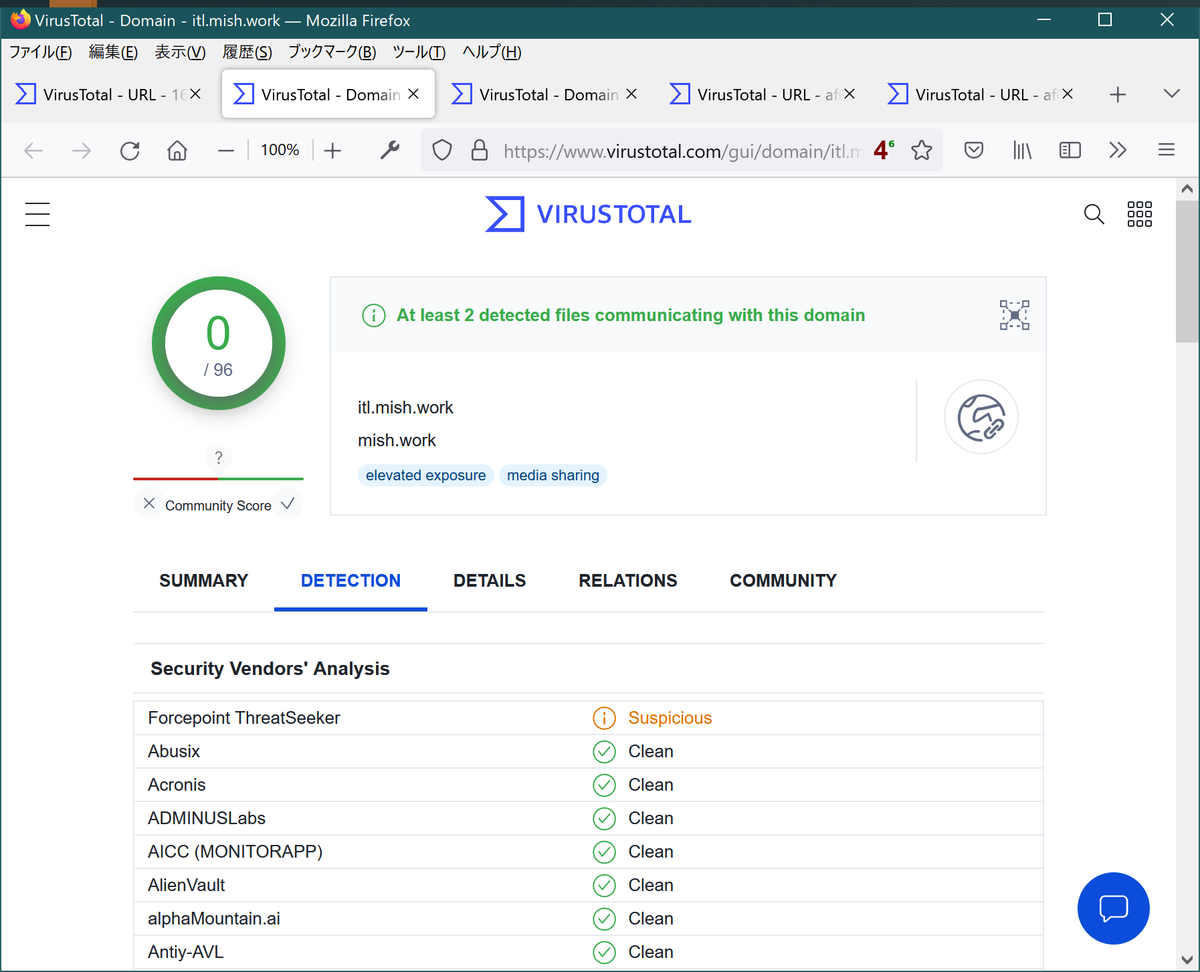
Task: Click the Clean checkmark for Abusix
Action: tap(604, 751)
